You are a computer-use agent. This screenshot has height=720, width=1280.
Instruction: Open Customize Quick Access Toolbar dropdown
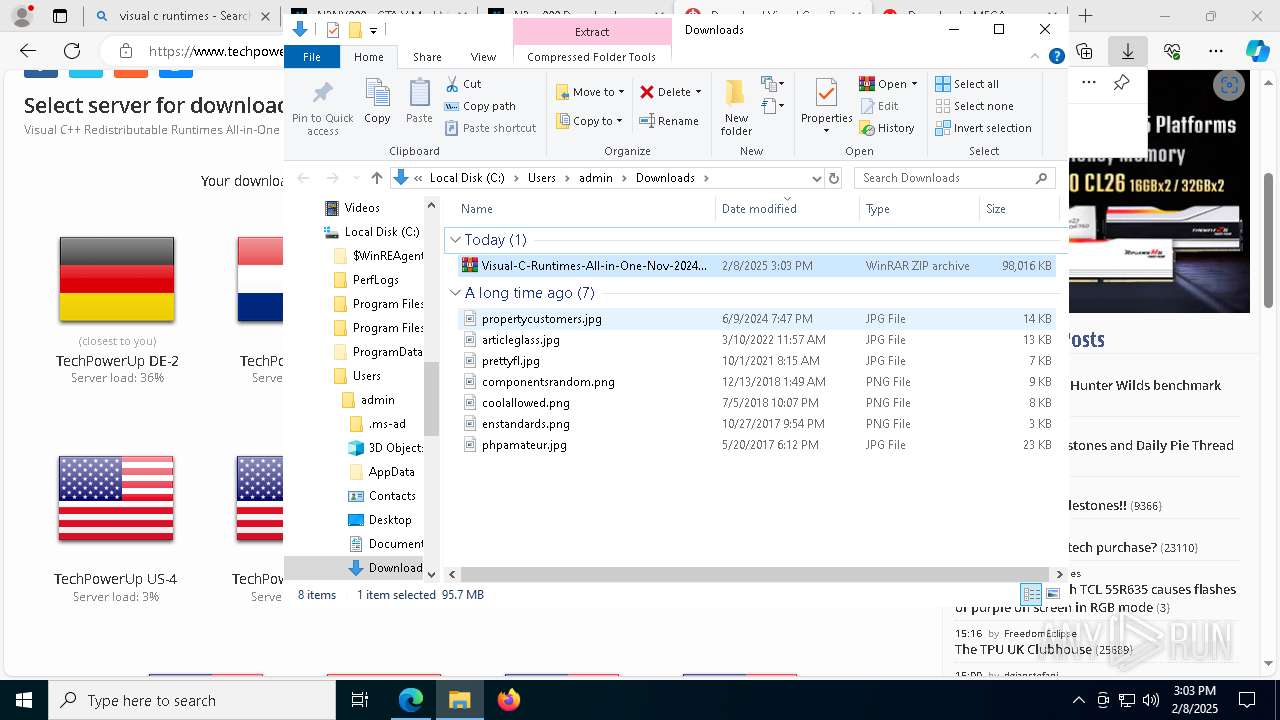(x=373, y=31)
